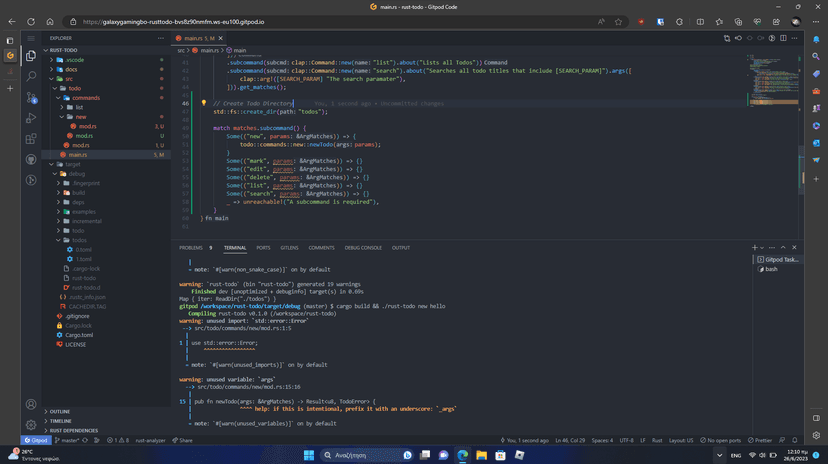
Task: Open the Accounts icon in activity bar
Action: pyautogui.click(x=31, y=405)
